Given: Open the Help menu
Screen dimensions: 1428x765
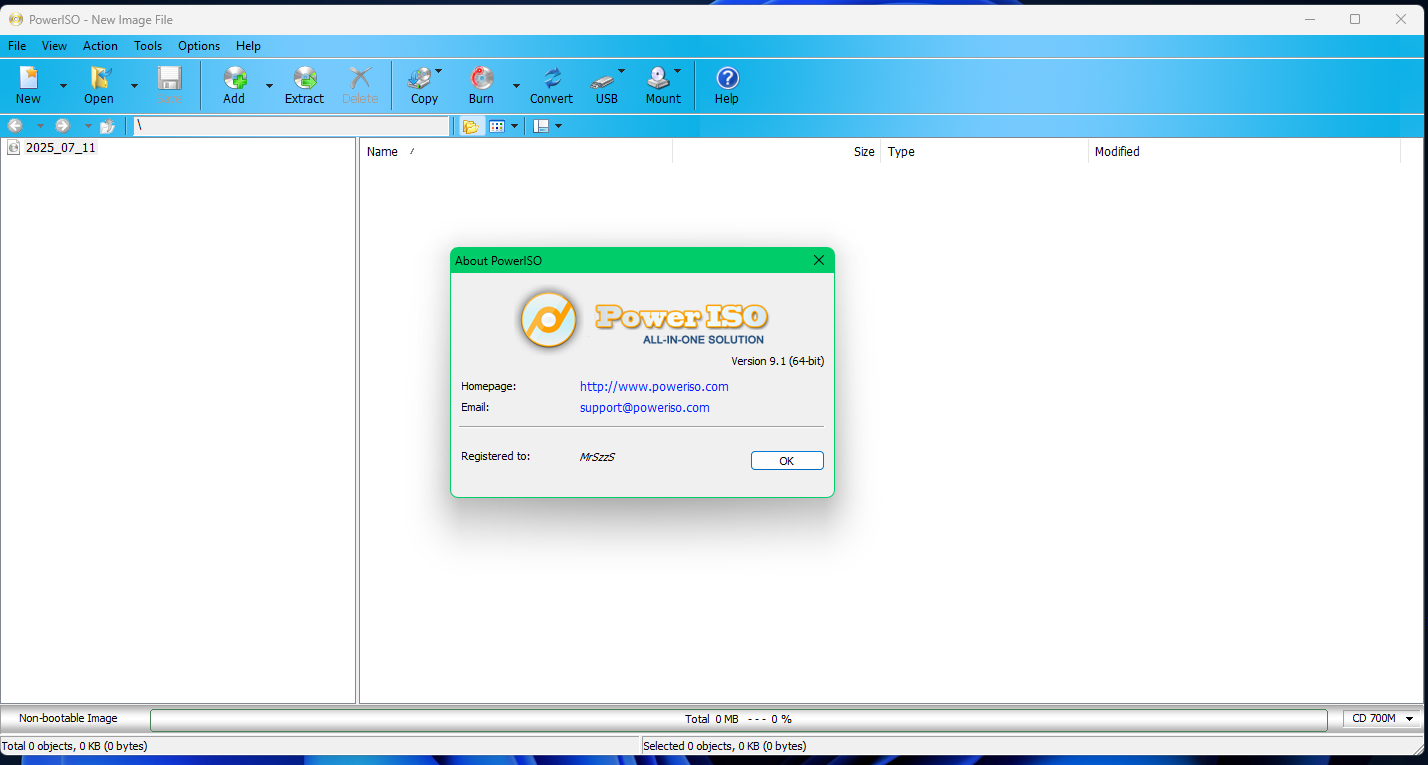Looking at the screenshot, I should tap(248, 46).
